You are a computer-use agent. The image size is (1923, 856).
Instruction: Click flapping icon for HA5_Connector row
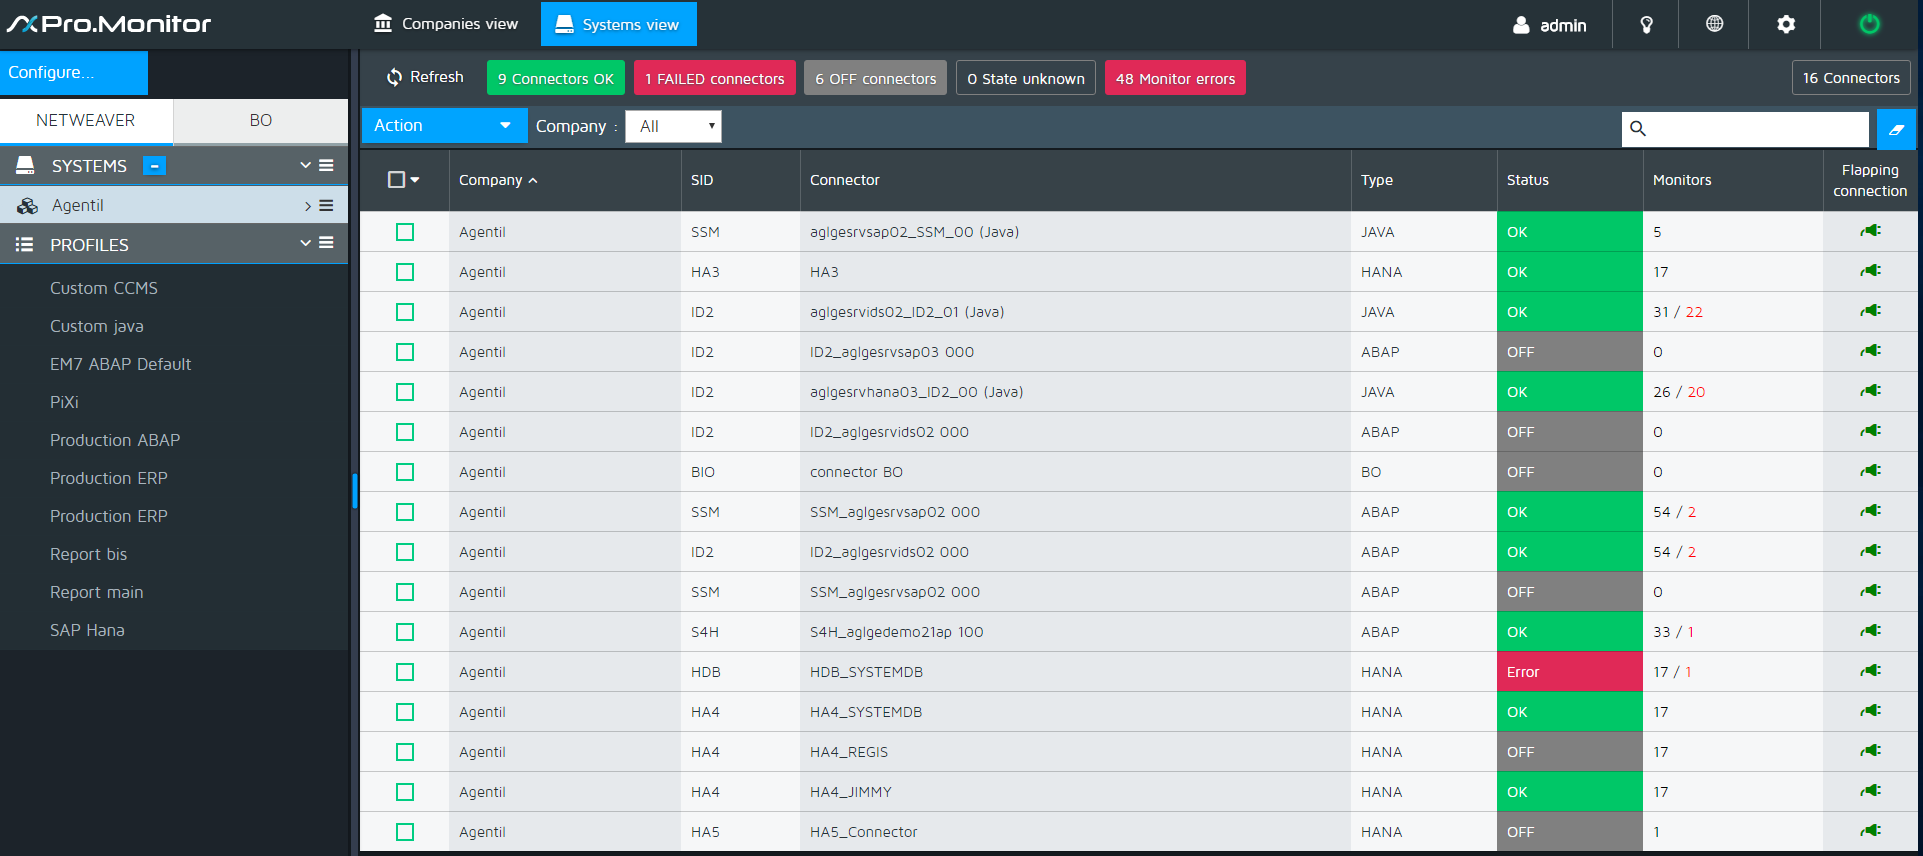point(1870,831)
